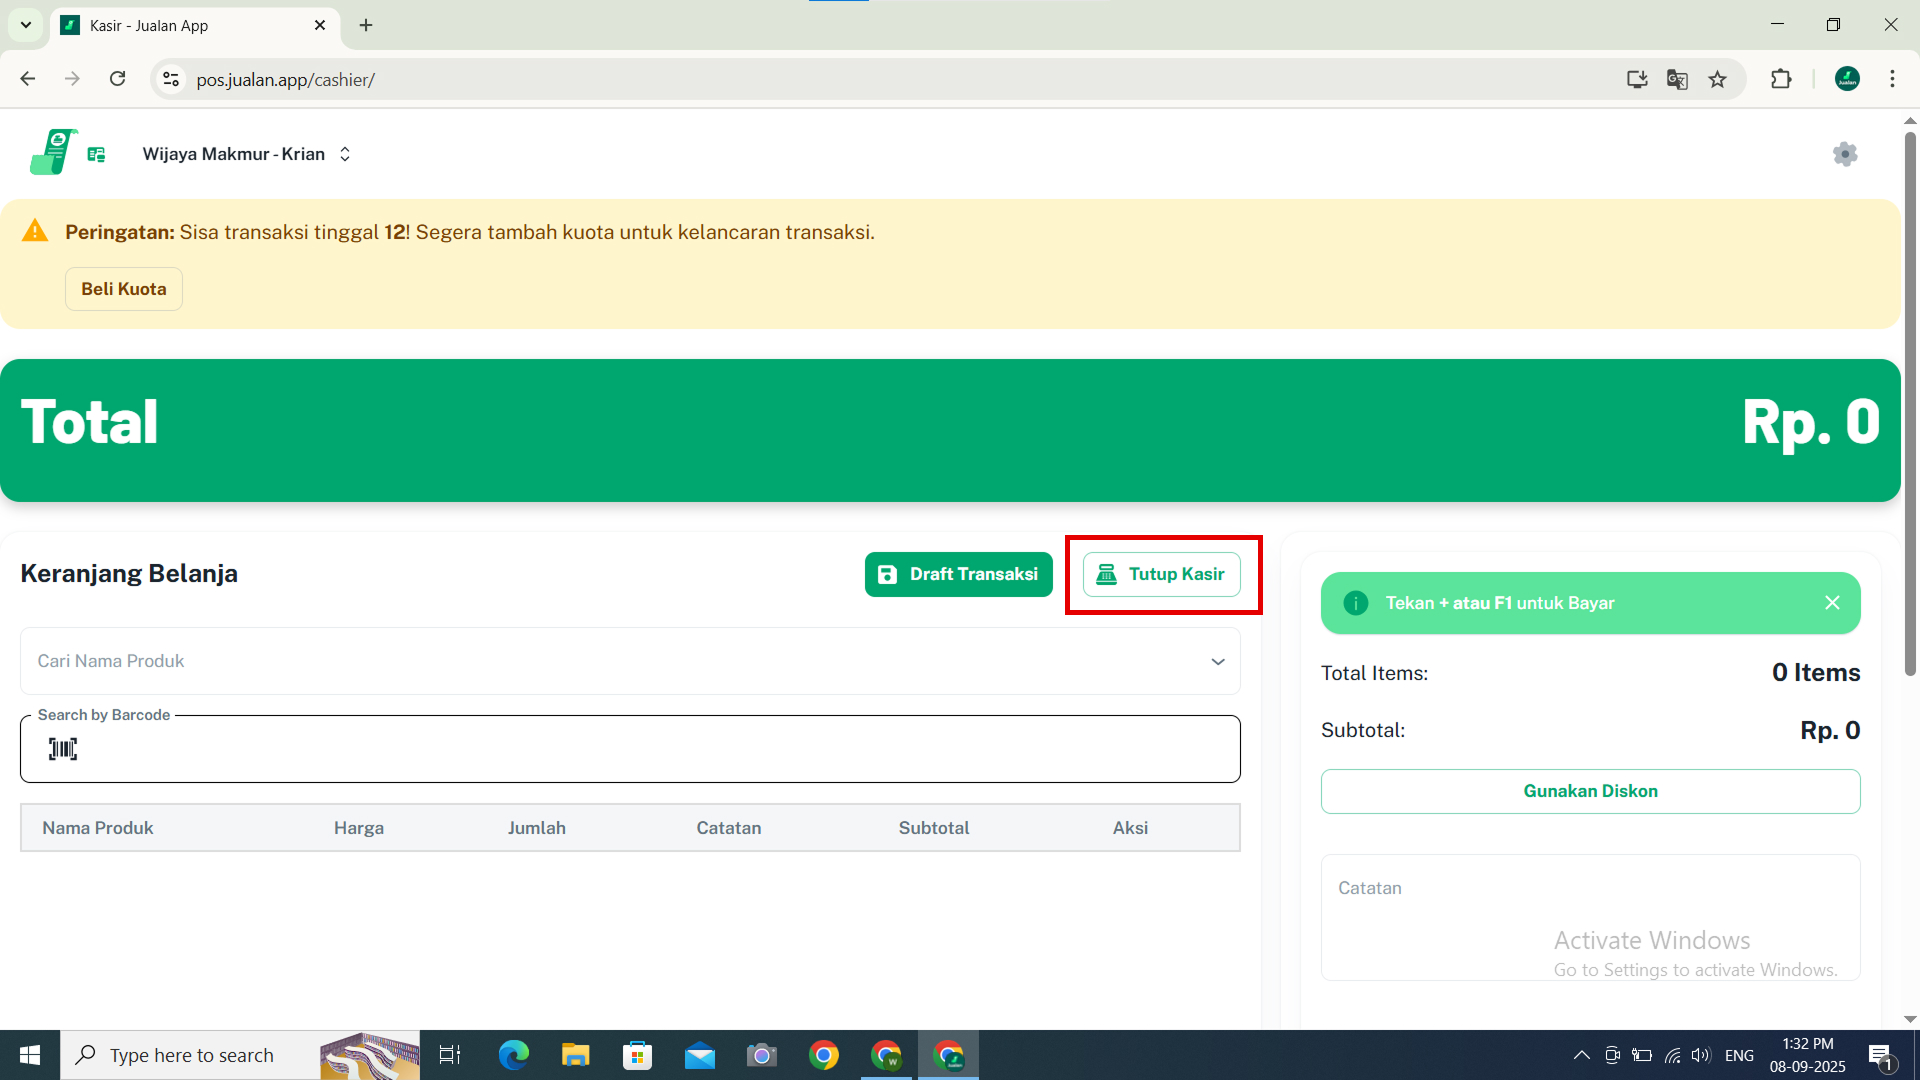
Task: Dismiss the 'Tekan + atau F1' hint
Action: (1832, 603)
